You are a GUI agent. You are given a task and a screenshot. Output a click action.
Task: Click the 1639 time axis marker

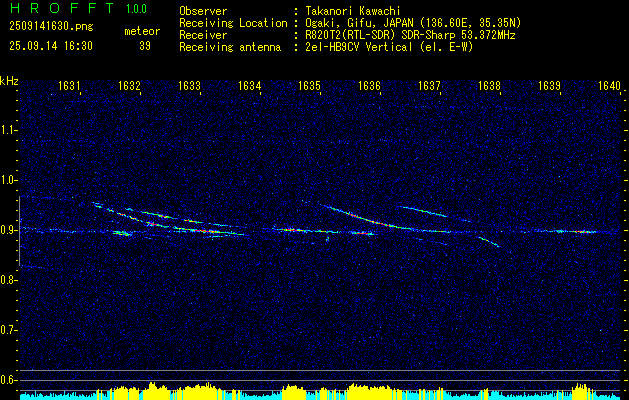click(549, 85)
